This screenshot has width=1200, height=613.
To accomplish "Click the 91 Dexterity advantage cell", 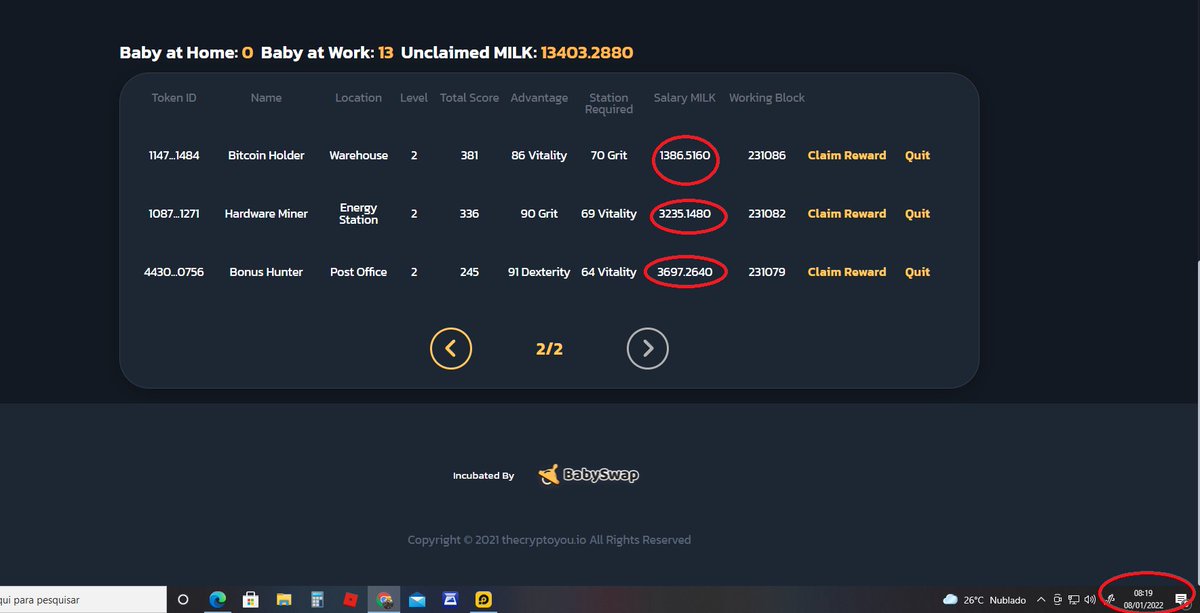I will tap(539, 271).
